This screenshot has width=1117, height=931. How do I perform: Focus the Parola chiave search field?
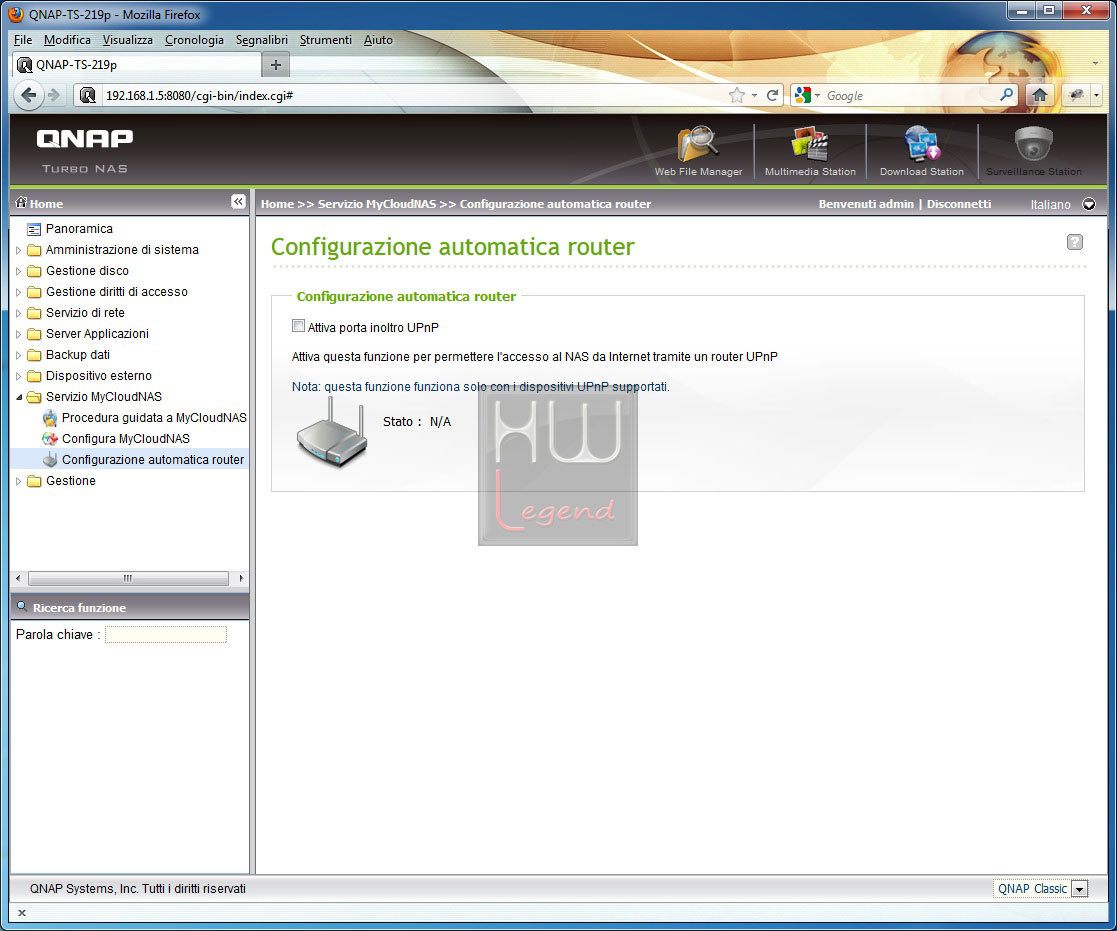point(166,634)
